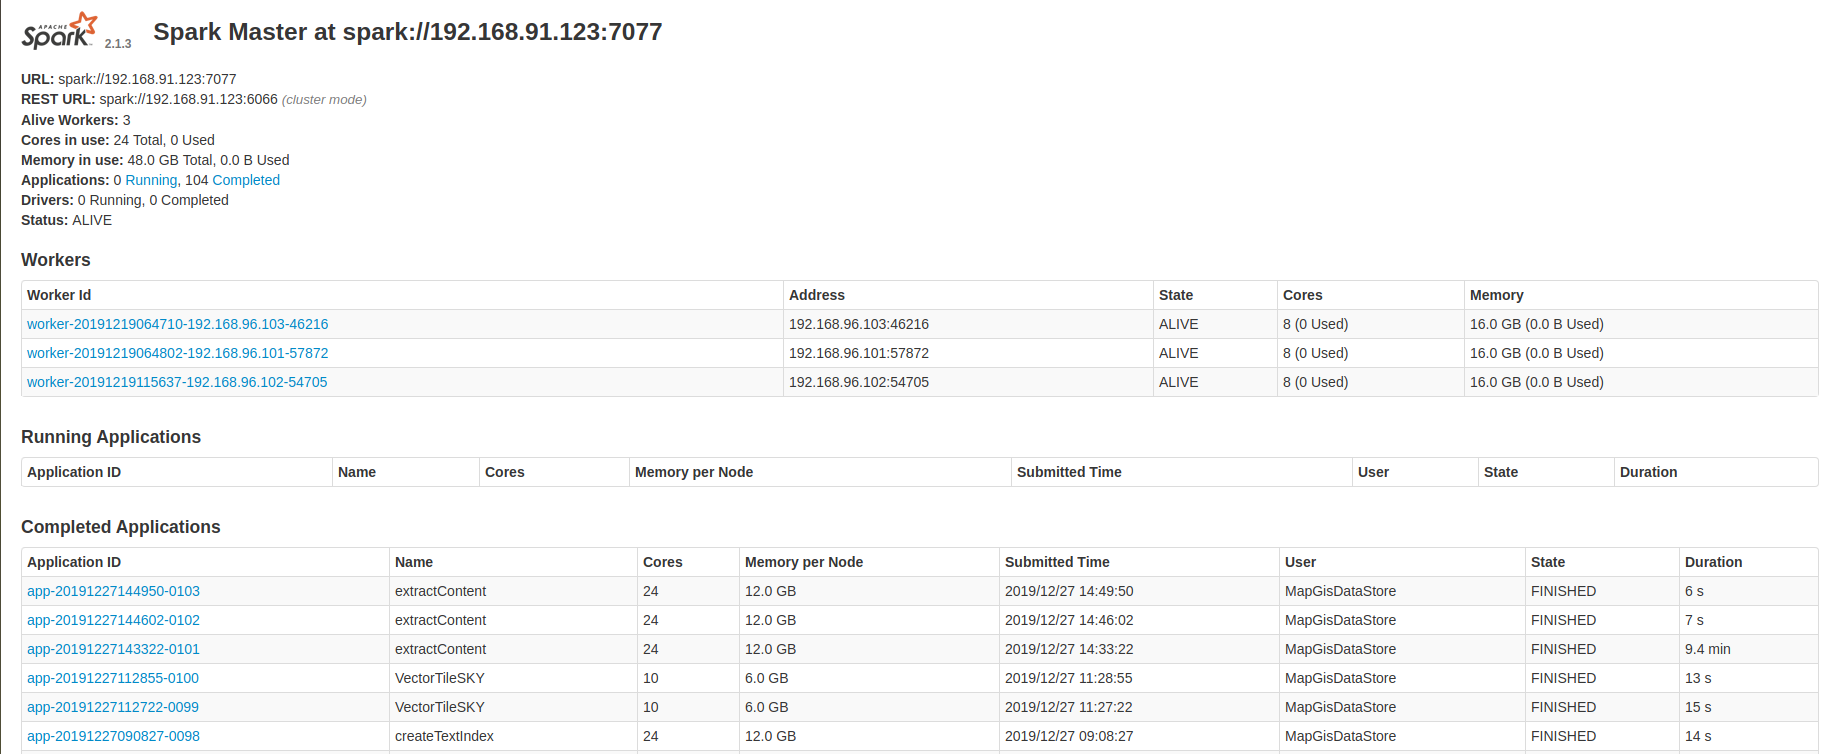Click the Status: ALIVE line
The image size is (1829, 754).
pos(67,220)
